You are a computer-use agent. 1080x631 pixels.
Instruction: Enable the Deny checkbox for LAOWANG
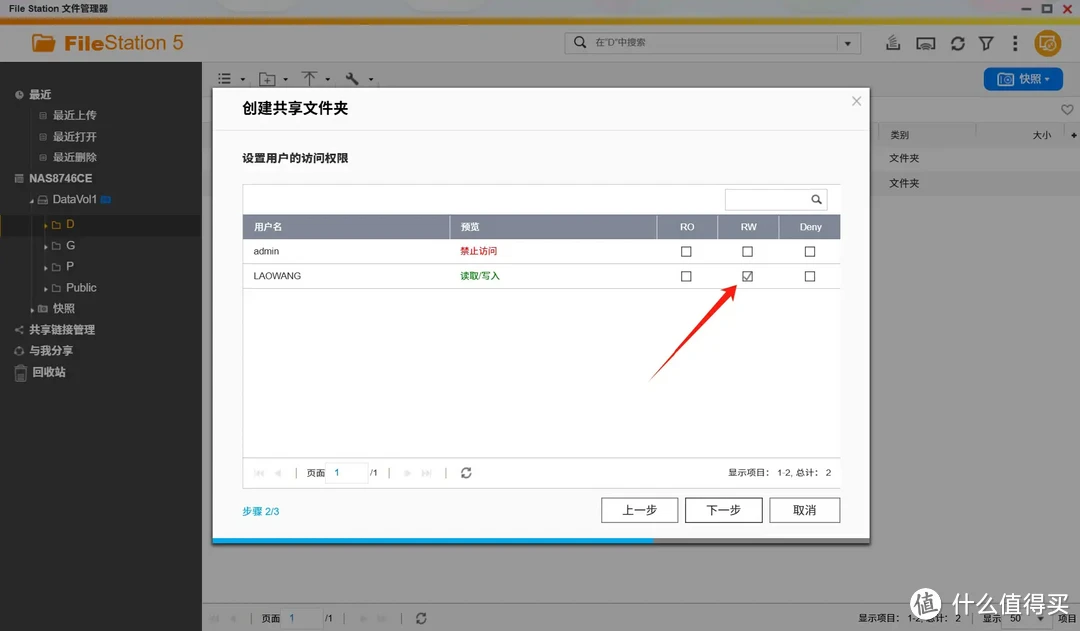click(810, 276)
